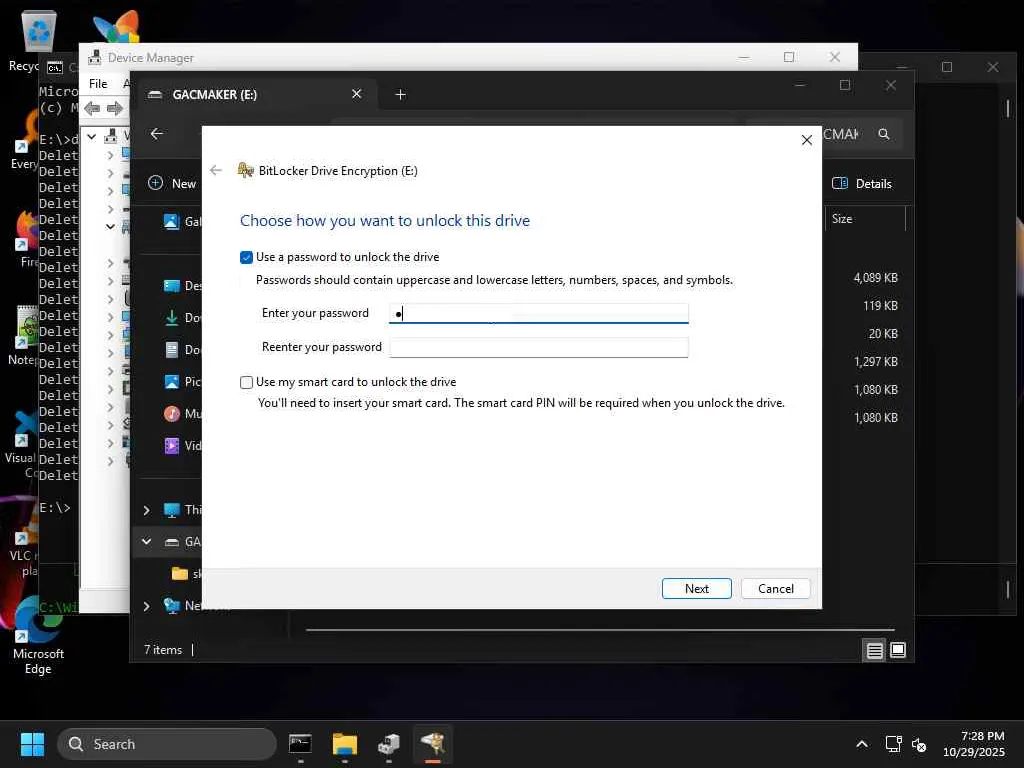Viewport: 1024px width, 768px height.
Task: Click Device Manager back toolbar arrow
Action: click(x=92, y=108)
